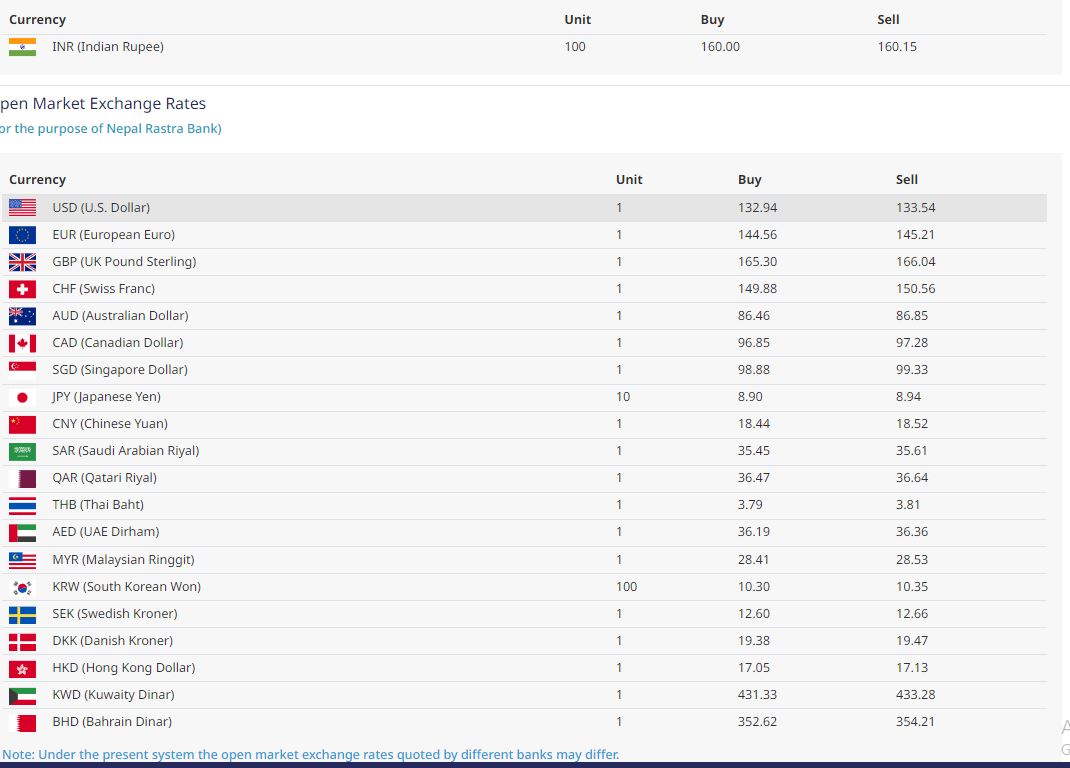Viewport: 1070px width, 768px height.
Task: Select the AUD (Australian Dollar) currency name
Action: tap(120, 316)
